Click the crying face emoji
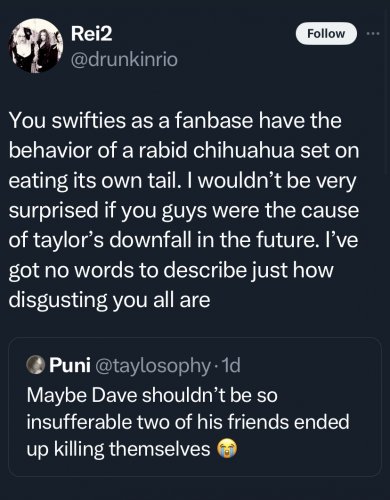The width and height of the screenshot is (390, 500). pos(227,449)
